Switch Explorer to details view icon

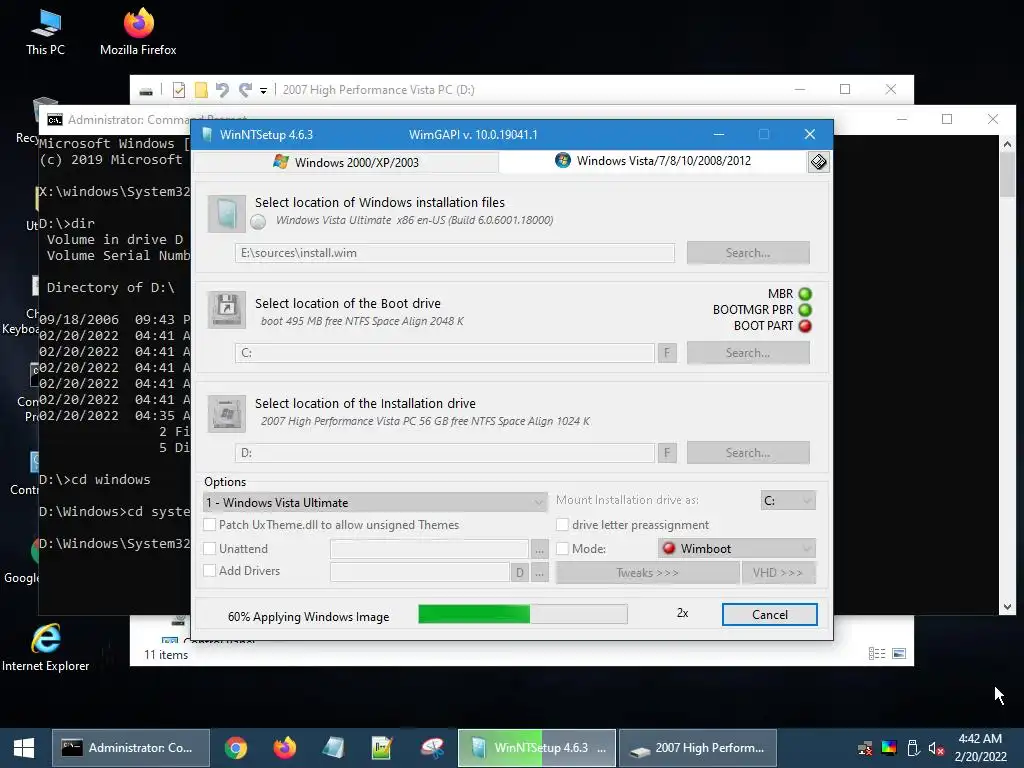pyautogui.click(x=877, y=654)
